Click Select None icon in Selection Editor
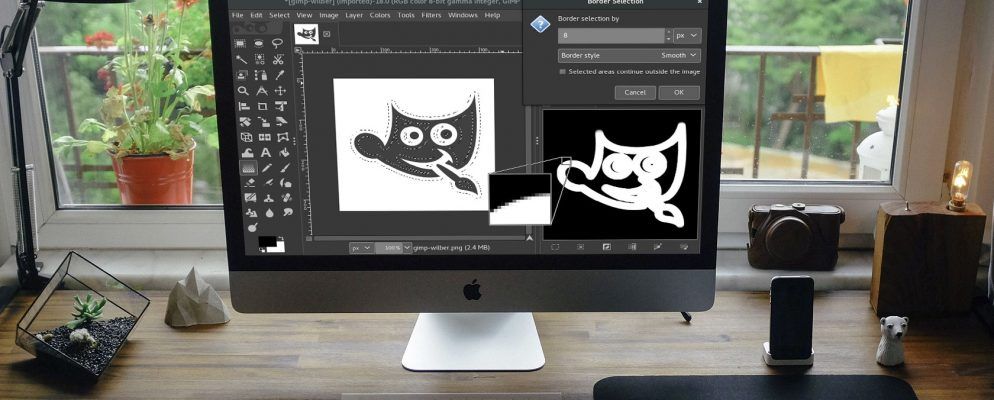The height and width of the screenshot is (400, 994). (x=580, y=247)
